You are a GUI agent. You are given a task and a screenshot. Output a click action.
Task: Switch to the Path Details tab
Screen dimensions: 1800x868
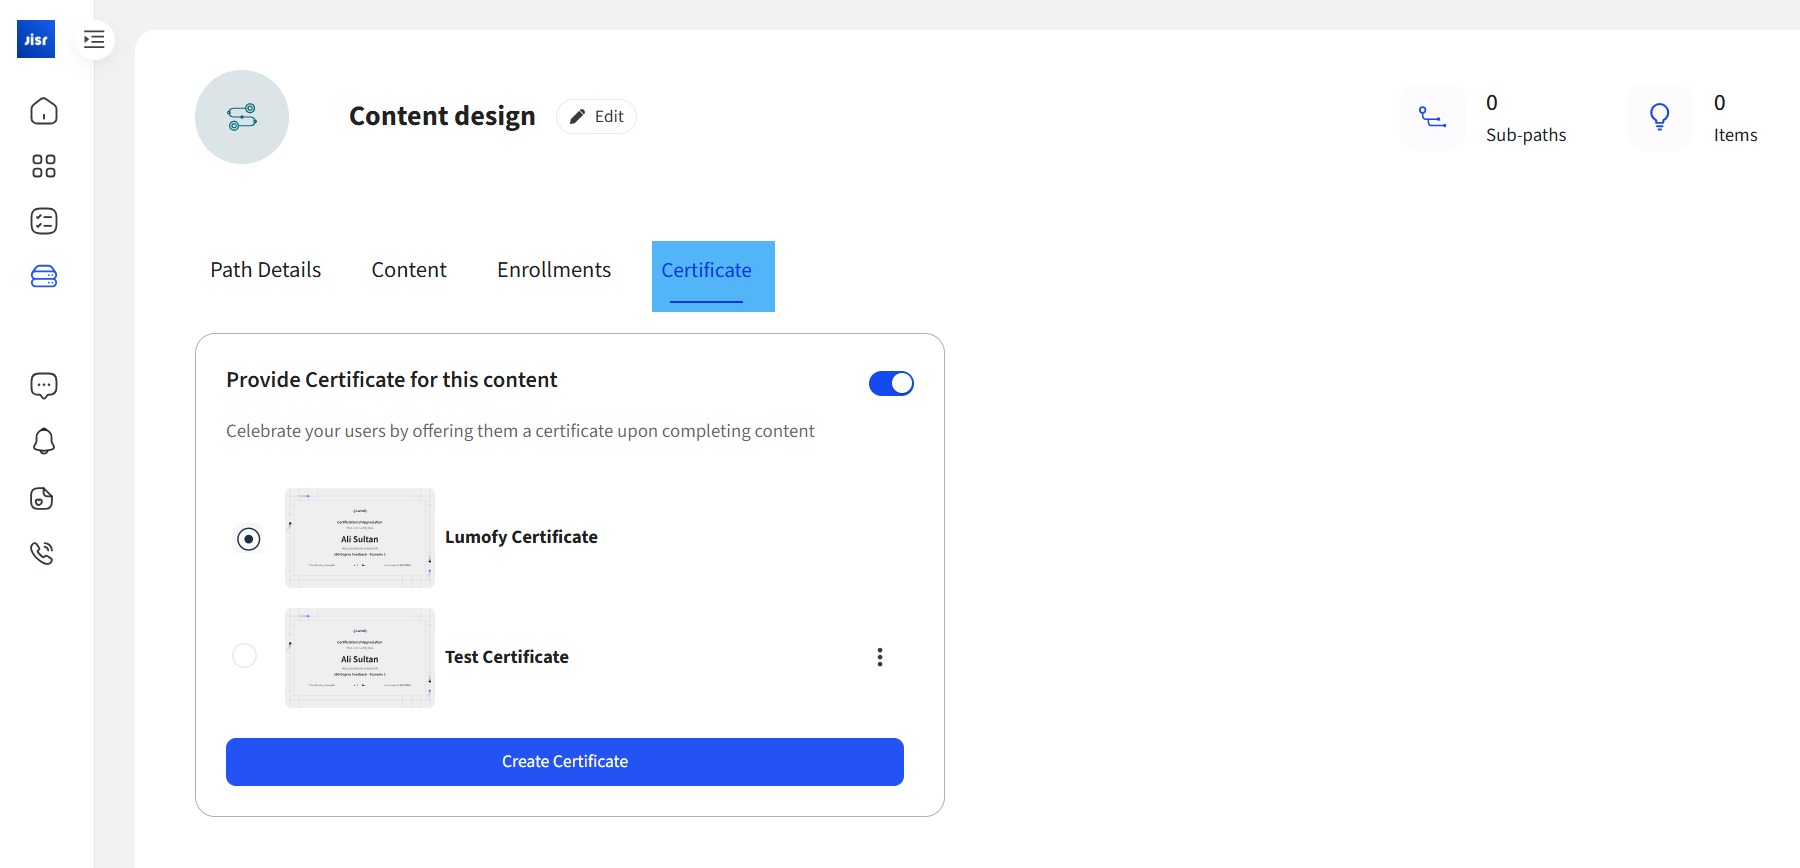[x=265, y=270]
